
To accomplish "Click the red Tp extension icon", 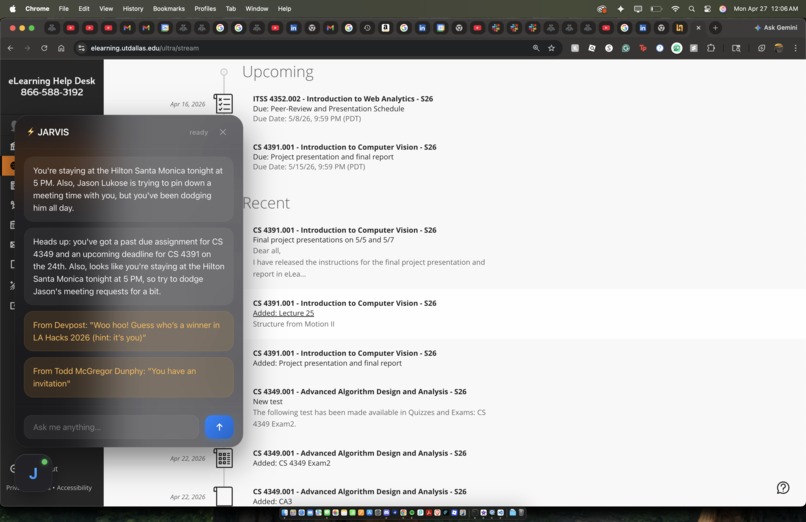I will point(643,48).
